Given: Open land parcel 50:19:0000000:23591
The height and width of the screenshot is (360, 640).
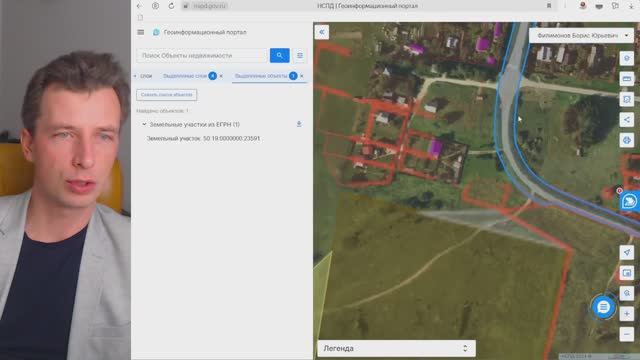Looking at the screenshot, I should tap(203, 138).
